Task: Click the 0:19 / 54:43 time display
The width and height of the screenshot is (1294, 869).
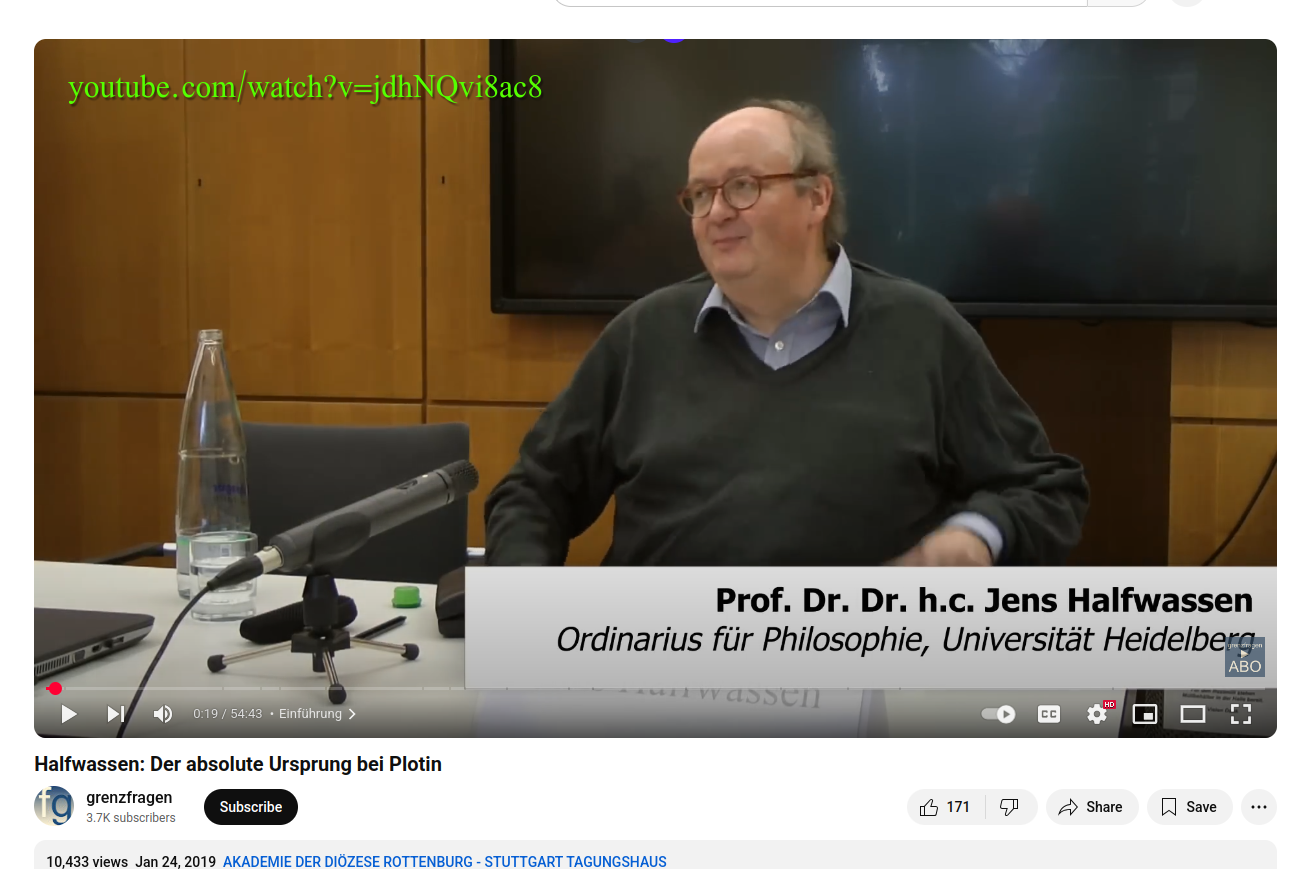Action: tap(228, 714)
